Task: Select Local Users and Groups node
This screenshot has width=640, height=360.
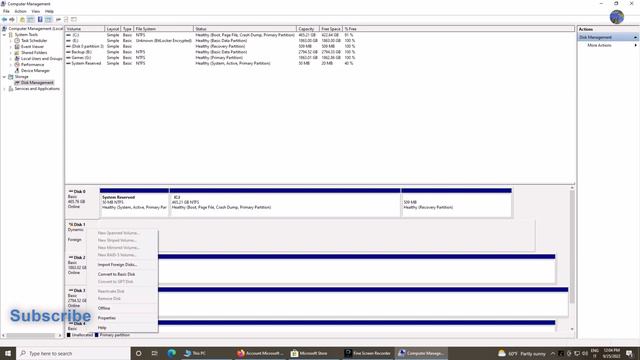Action: [42, 59]
